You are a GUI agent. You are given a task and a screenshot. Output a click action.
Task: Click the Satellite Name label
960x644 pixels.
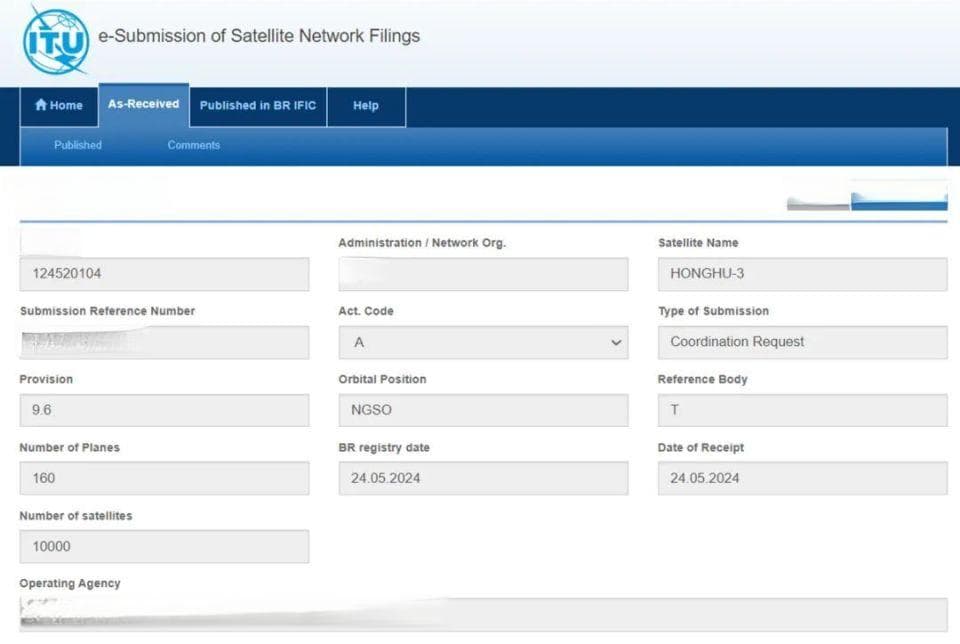click(698, 243)
